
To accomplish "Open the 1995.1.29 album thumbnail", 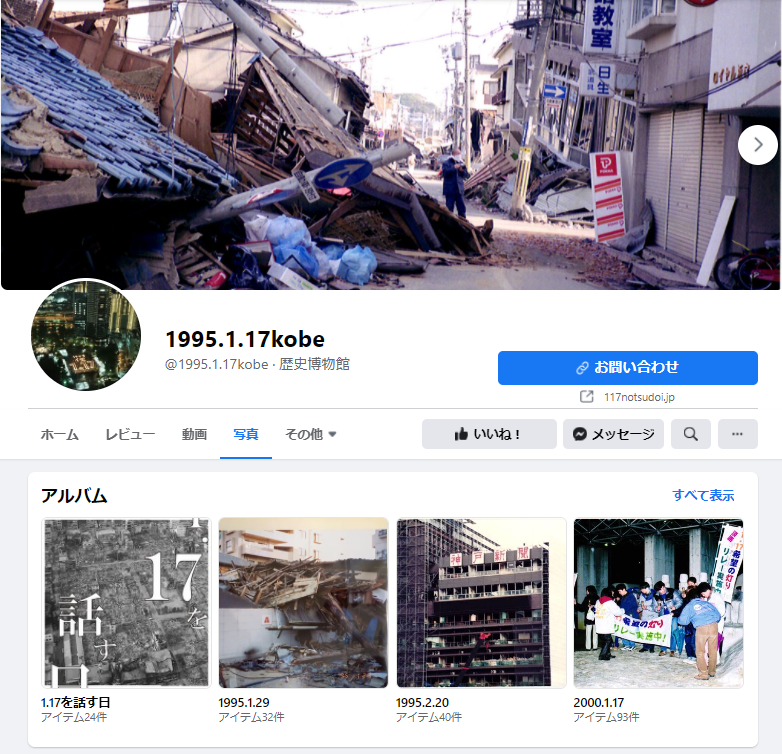I will pyautogui.click(x=304, y=603).
